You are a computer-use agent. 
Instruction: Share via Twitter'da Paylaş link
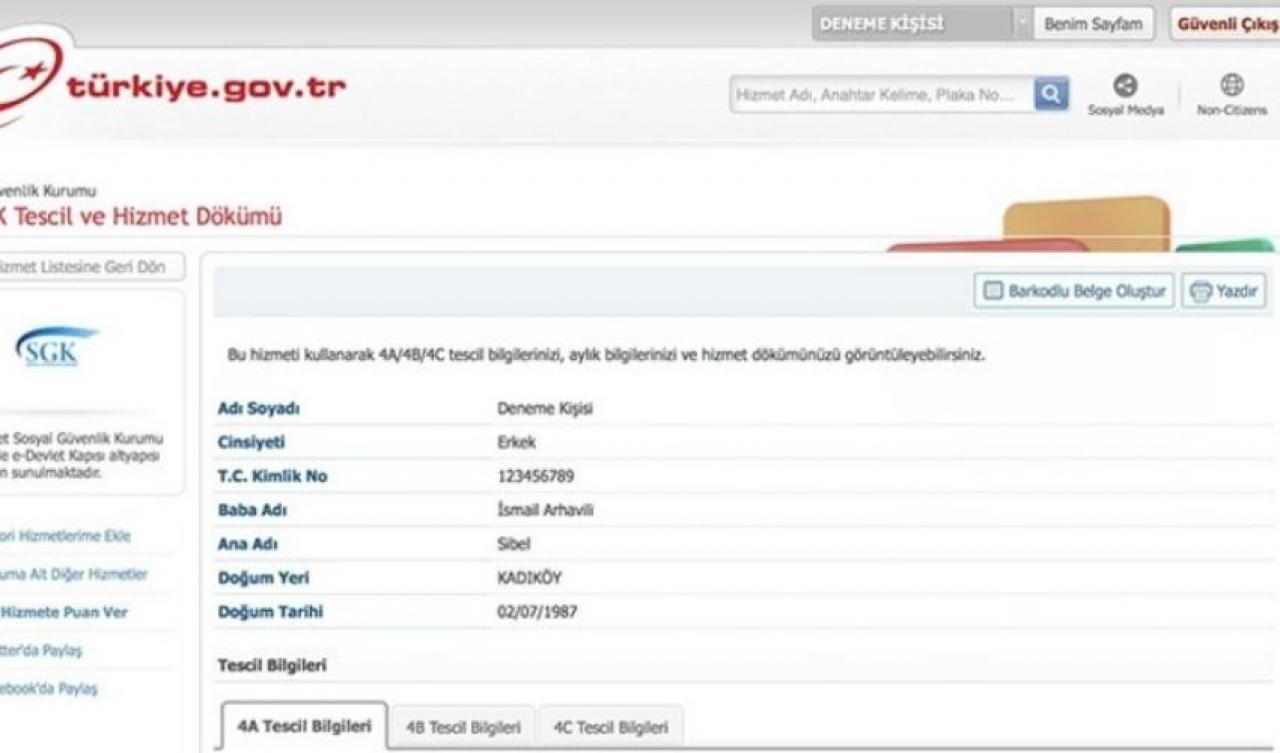[x=41, y=650]
